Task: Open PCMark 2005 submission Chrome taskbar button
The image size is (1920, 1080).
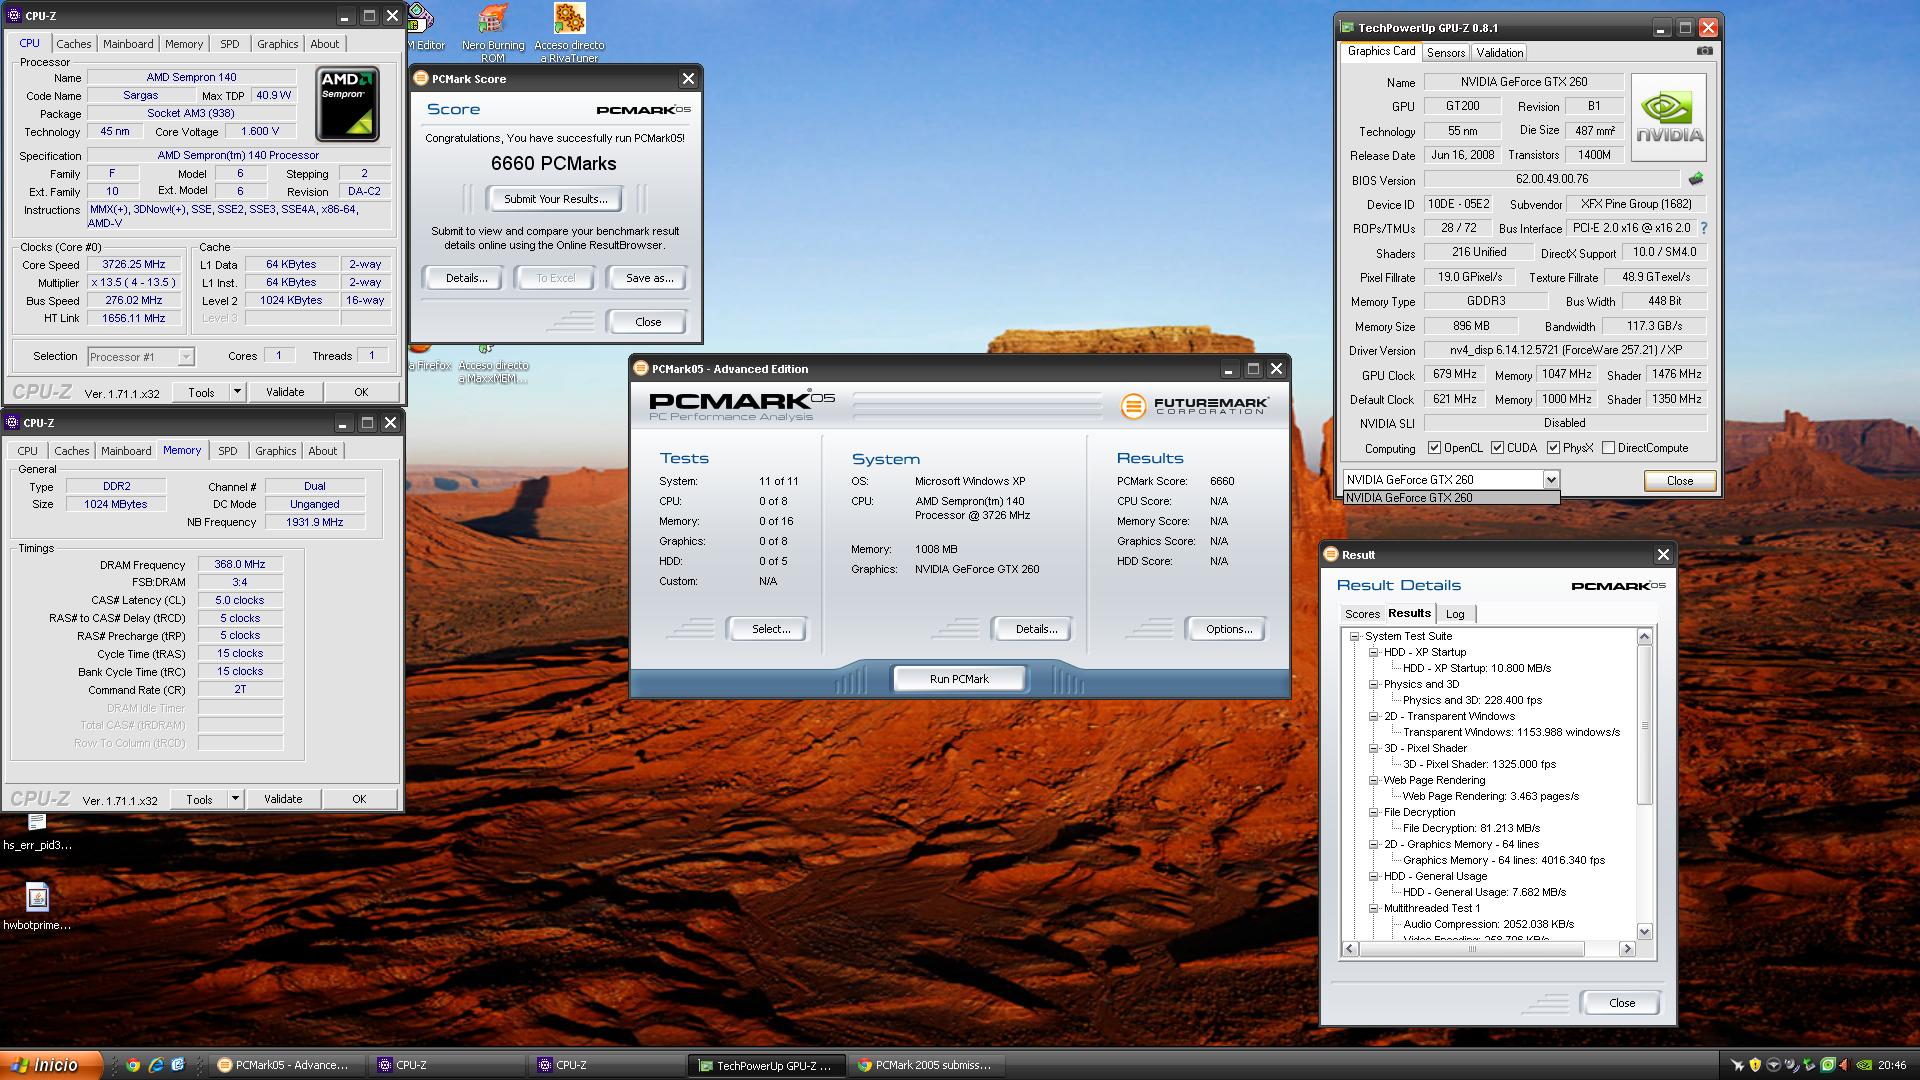Action: click(x=926, y=1066)
